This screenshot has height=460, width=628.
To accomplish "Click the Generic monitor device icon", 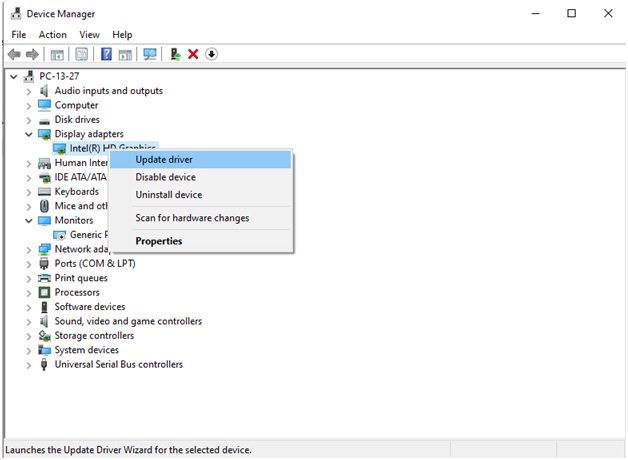I will (59, 235).
